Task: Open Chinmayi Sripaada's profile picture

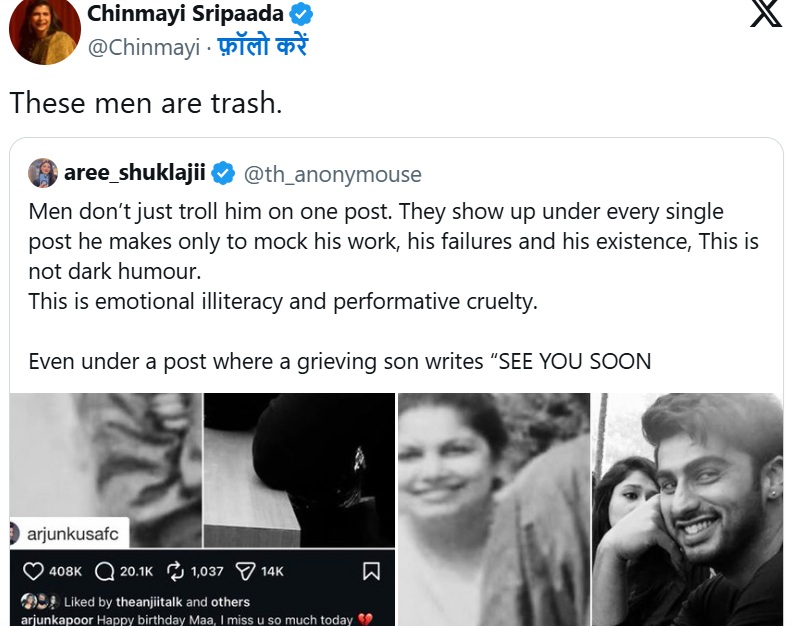Action: pos(44,31)
